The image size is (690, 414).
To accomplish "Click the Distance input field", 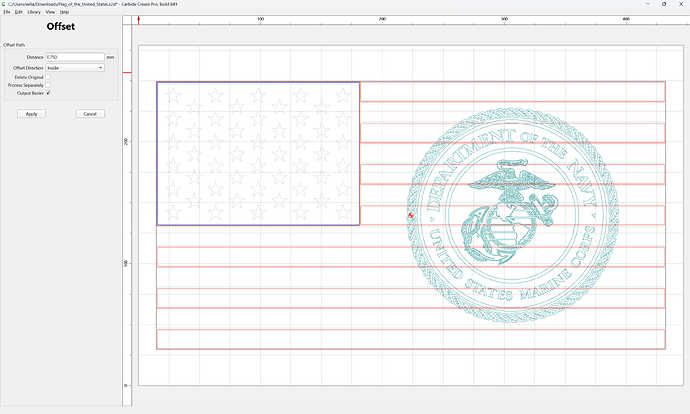I will [x=75, y=57].
